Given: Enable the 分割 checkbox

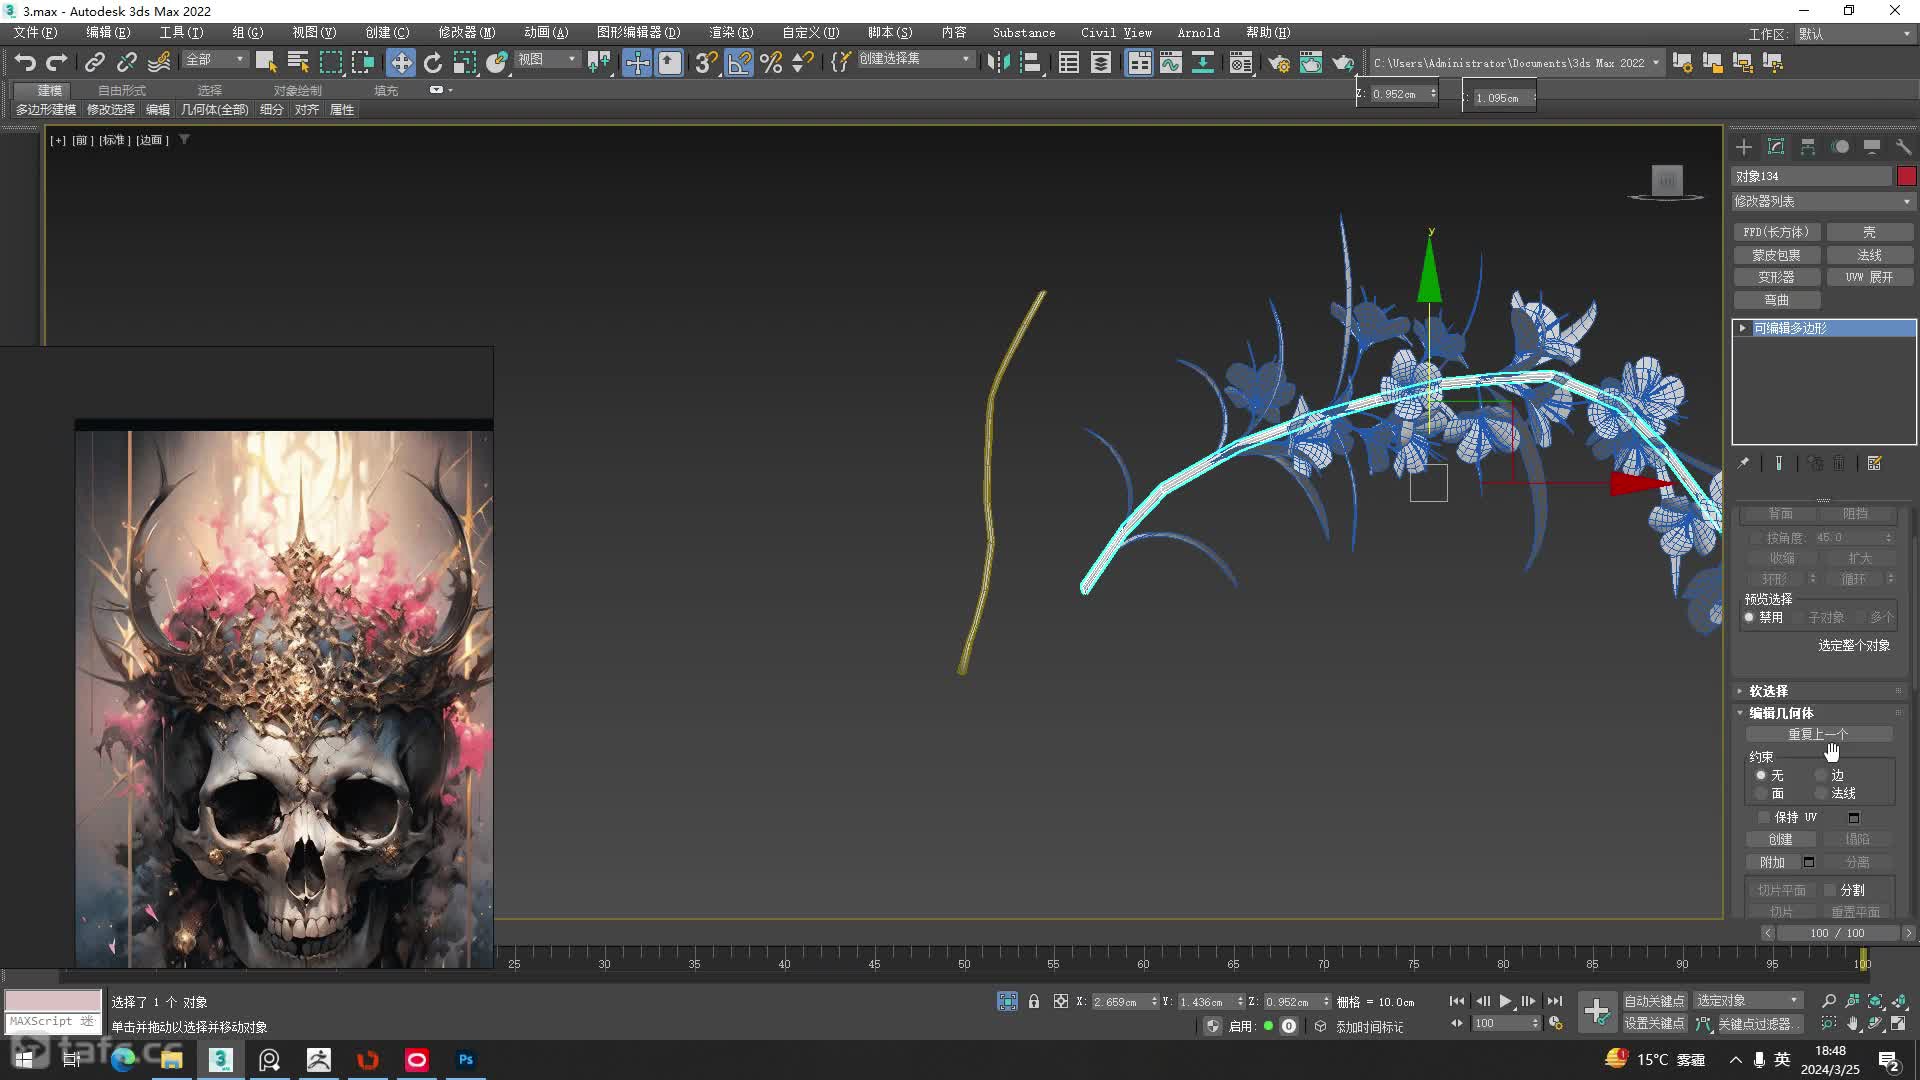Looking at the screenshot, I should (1830, 890).
